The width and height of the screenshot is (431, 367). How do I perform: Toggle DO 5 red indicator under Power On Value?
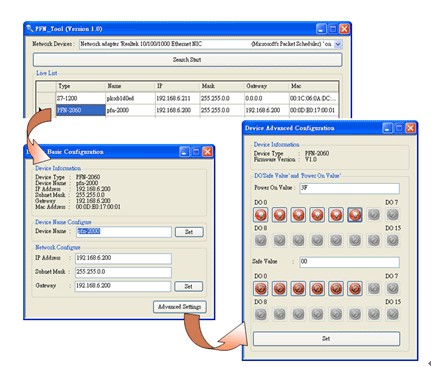(x=355, y=215)
